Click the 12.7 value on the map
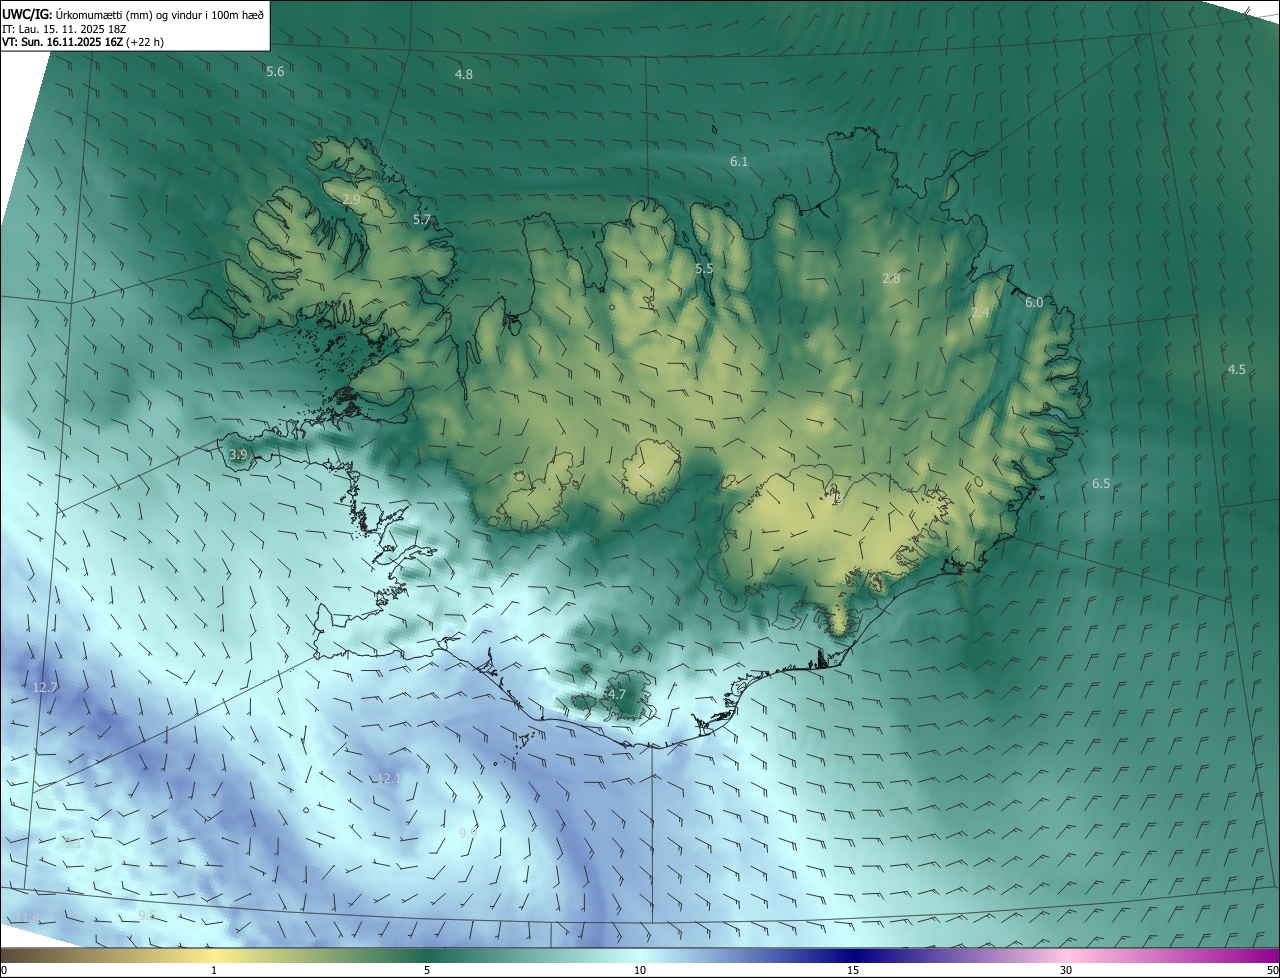The image size is (1280, 978). click(x=45, y=688)
